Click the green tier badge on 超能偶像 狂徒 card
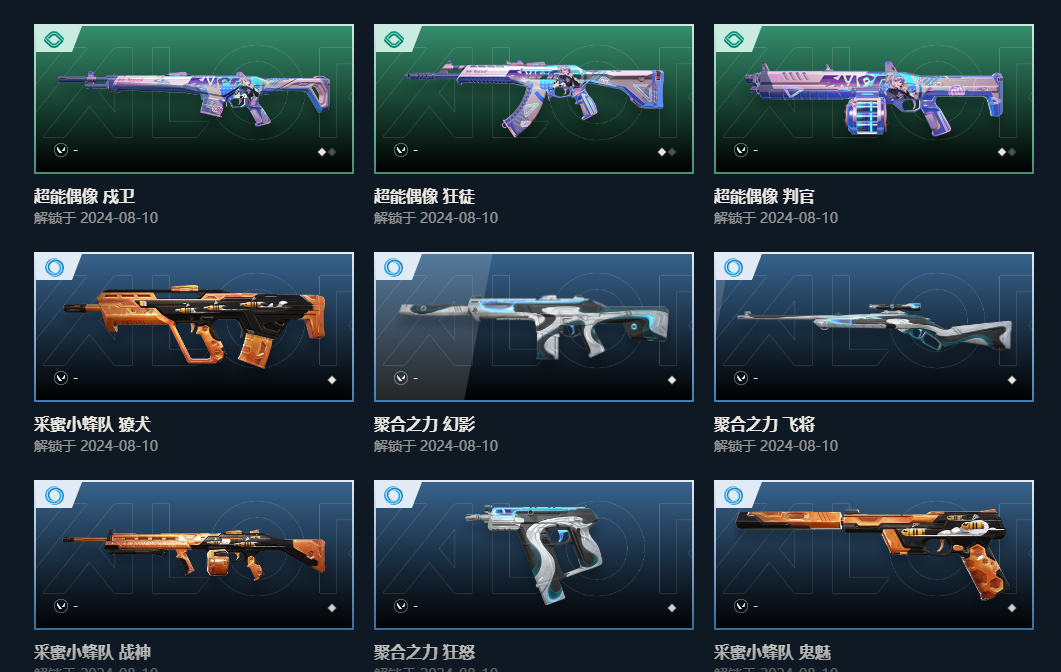The image size is (1061, 672). [394, 40]
